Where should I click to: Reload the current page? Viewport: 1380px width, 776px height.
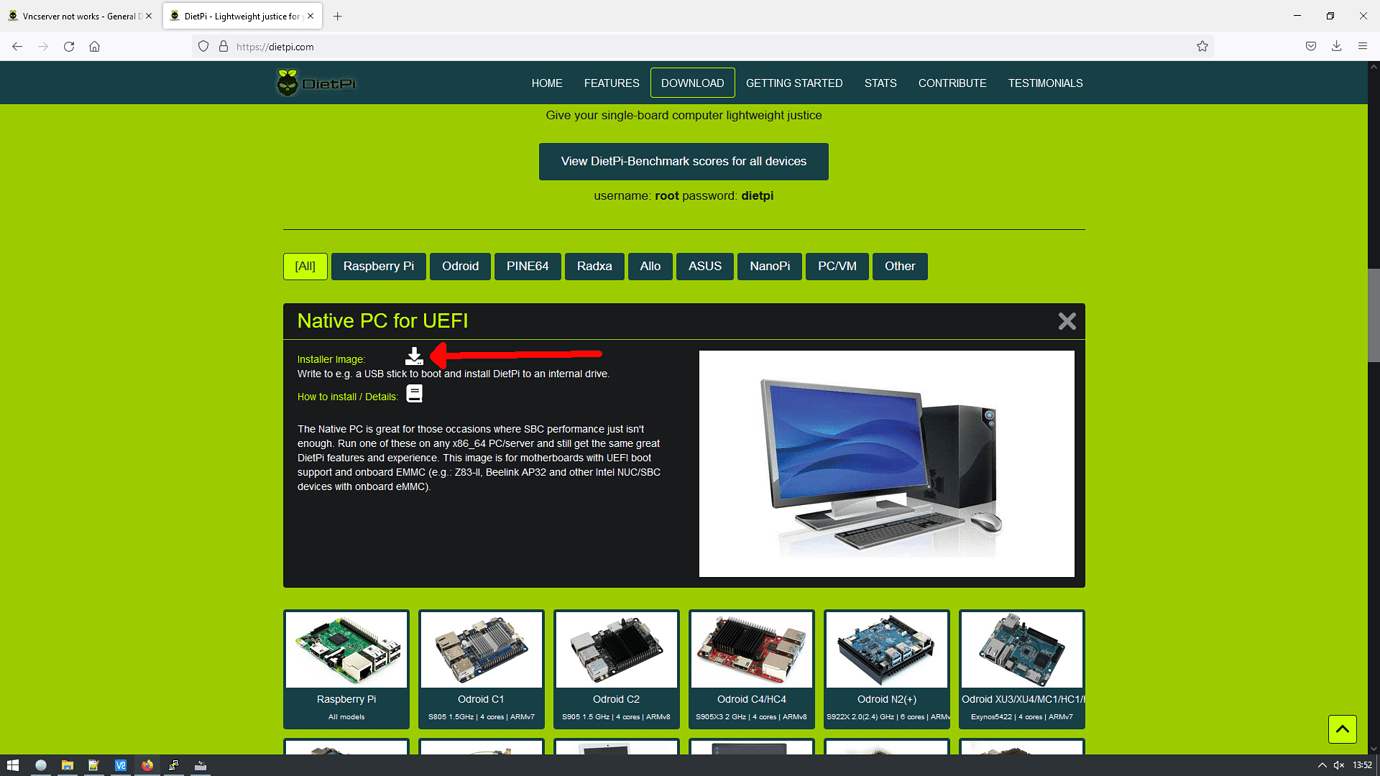click(x=69, y=46)
